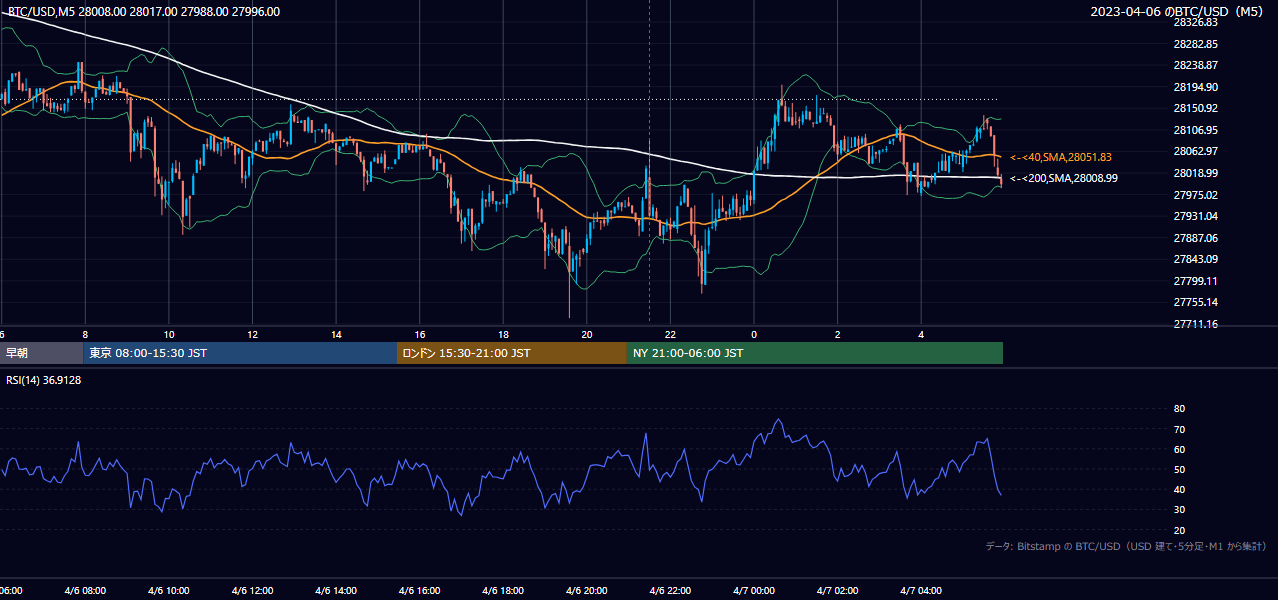This screenshot has height=600, width=1278.
Task: Click the 40 SMA label reading 28051.83
Action: coord(1062,157)
